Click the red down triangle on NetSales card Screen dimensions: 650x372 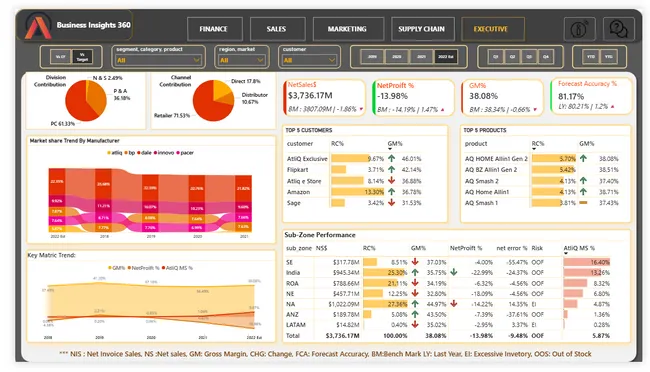[x=361, y=109]
